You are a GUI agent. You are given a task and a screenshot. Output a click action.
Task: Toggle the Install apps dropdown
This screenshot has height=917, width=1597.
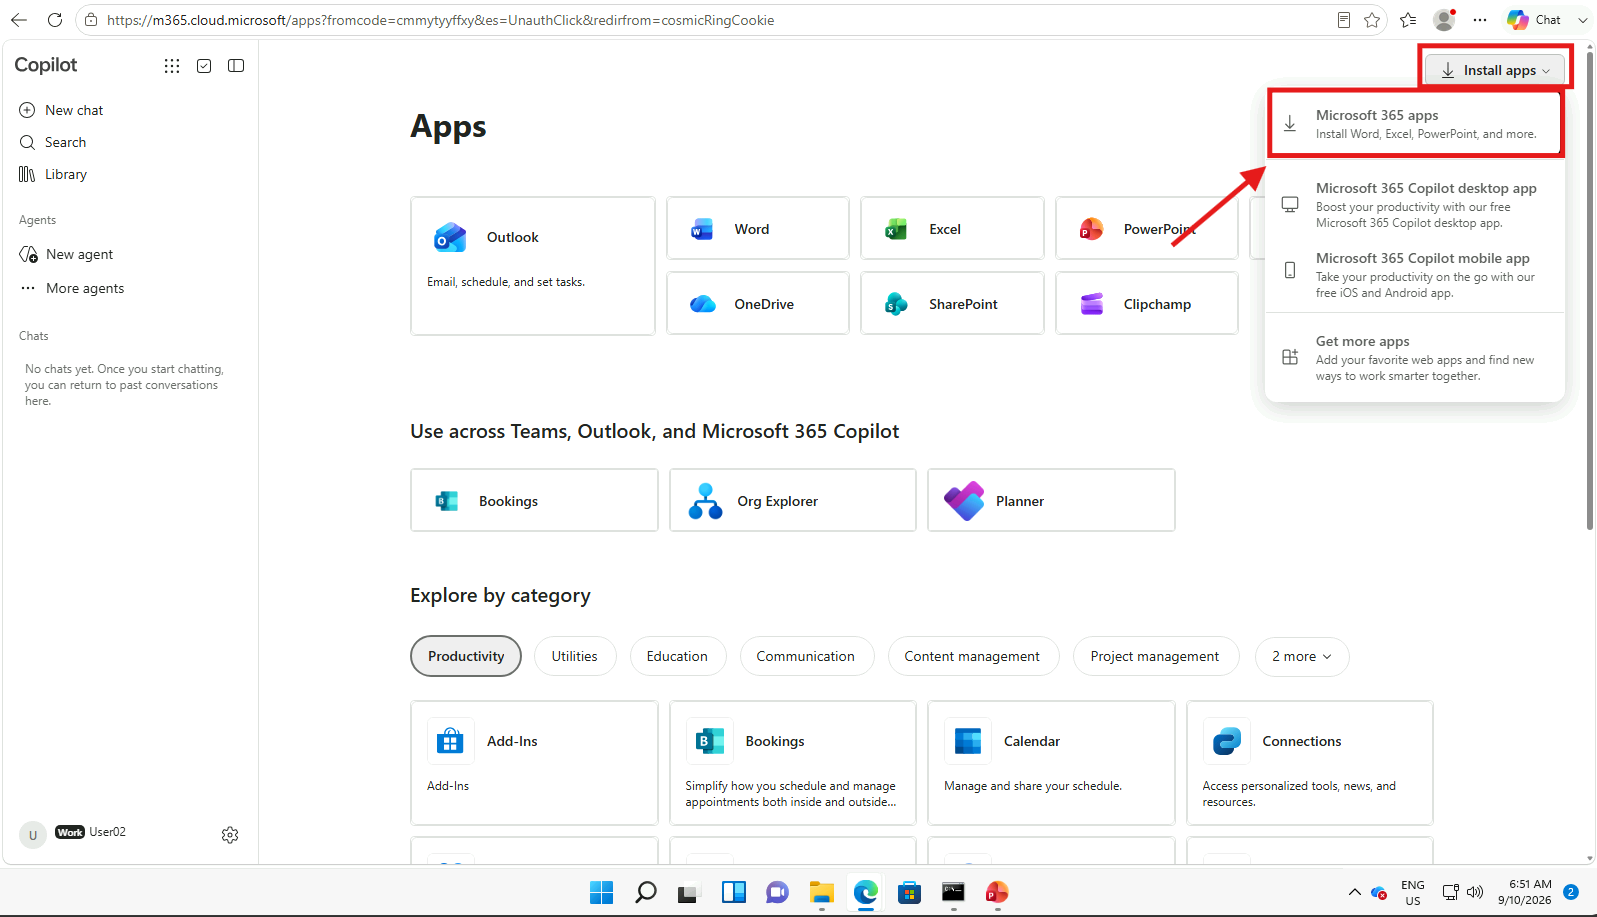pyautogui.click(x=1495, y=70)
